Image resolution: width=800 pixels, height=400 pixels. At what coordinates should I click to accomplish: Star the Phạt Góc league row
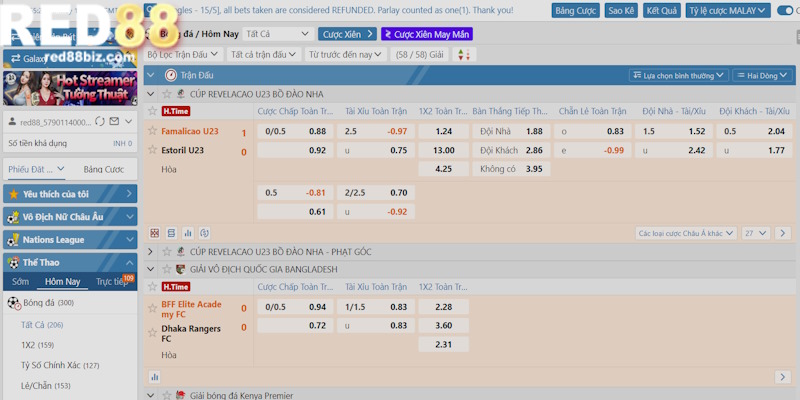pos(167,252)
